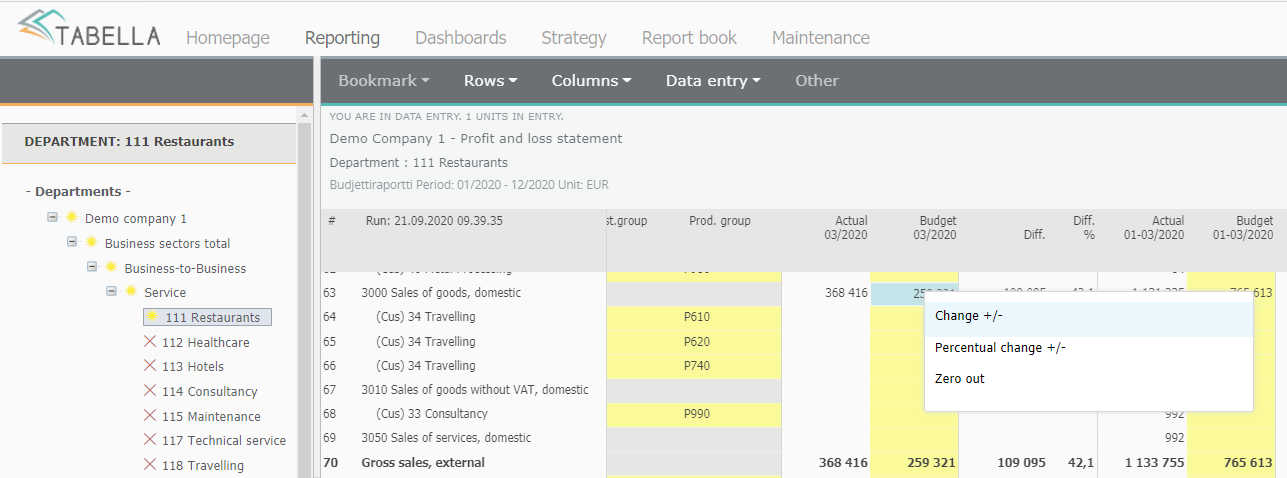This screenshot has width=1287, height=478.
Task: Collapse the Demo company 1 tree node
Action: pos(52,218)
